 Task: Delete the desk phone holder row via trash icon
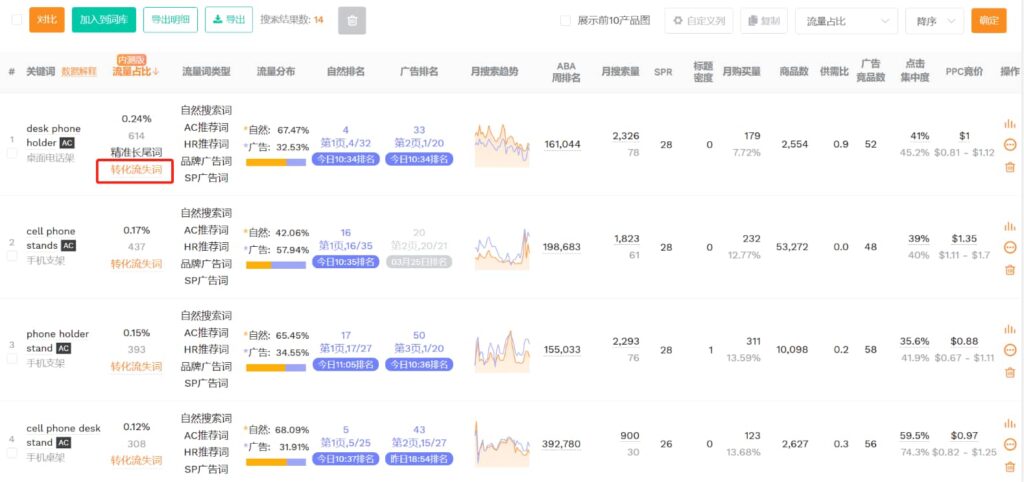[1010, 167]
